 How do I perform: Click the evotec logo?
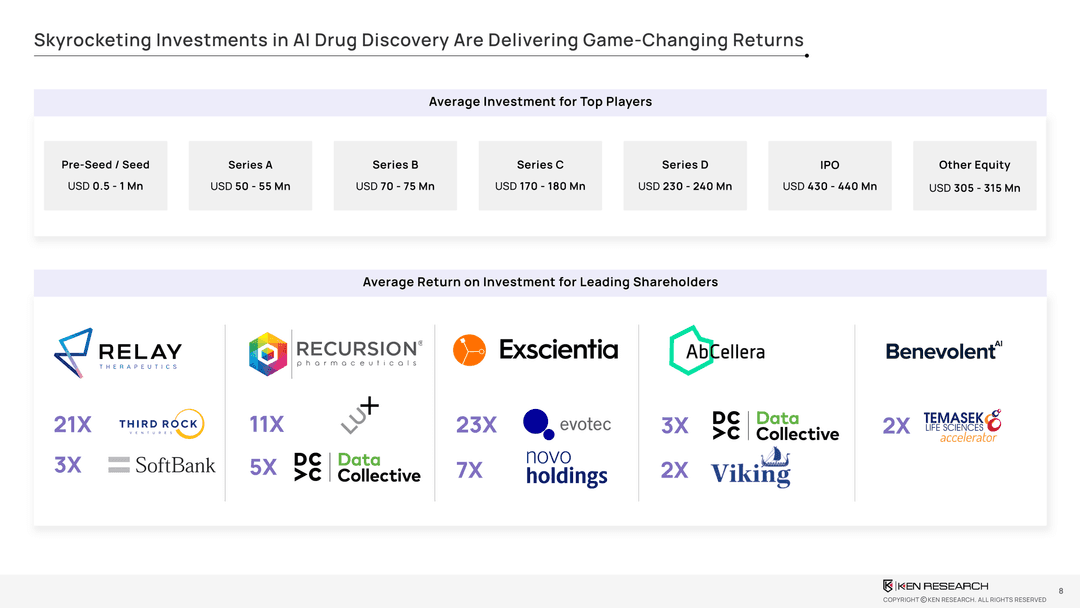coord(567,424)
